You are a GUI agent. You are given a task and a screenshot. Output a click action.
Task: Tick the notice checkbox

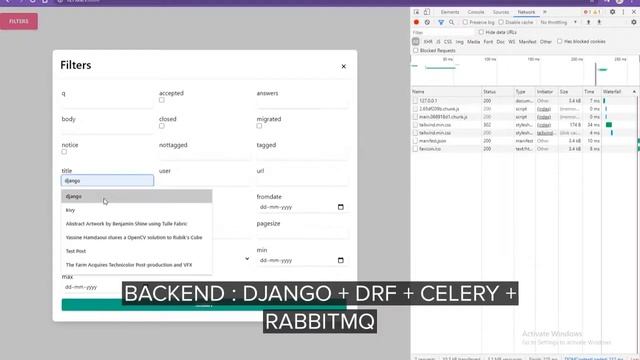point(64,152)
